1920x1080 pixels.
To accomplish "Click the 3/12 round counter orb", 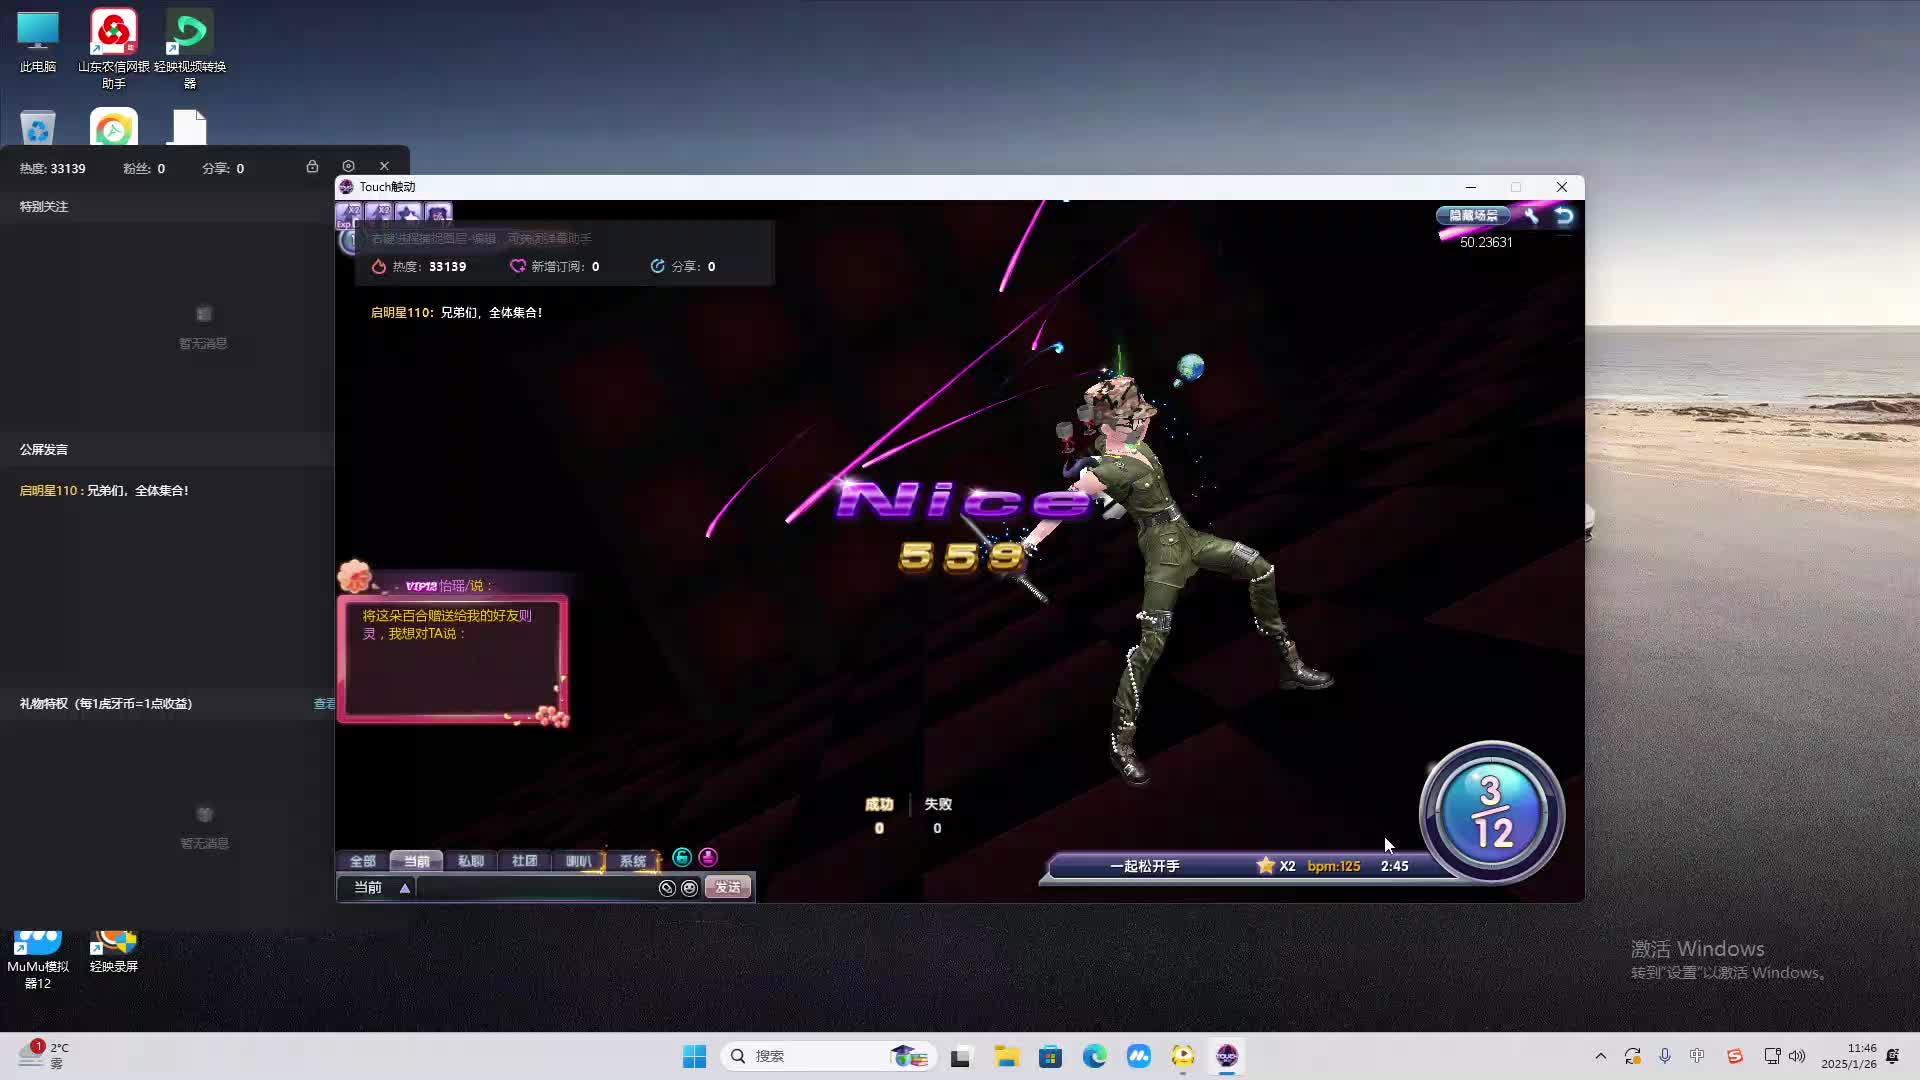I will (x=1491, y=812).
